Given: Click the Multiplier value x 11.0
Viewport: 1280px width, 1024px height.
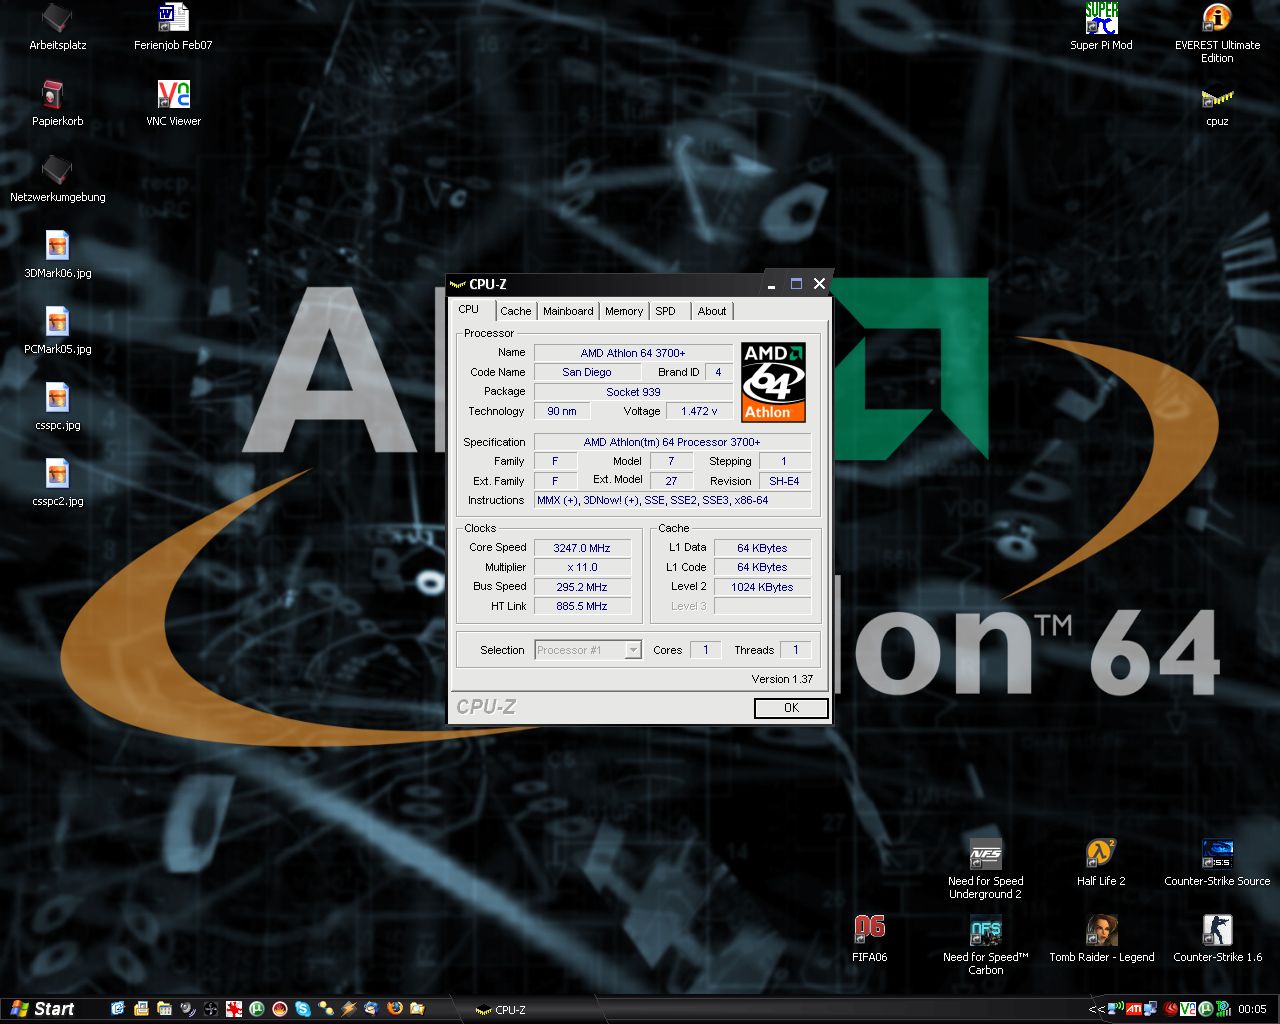Looking at the screenshot, I should pos(582,567).
